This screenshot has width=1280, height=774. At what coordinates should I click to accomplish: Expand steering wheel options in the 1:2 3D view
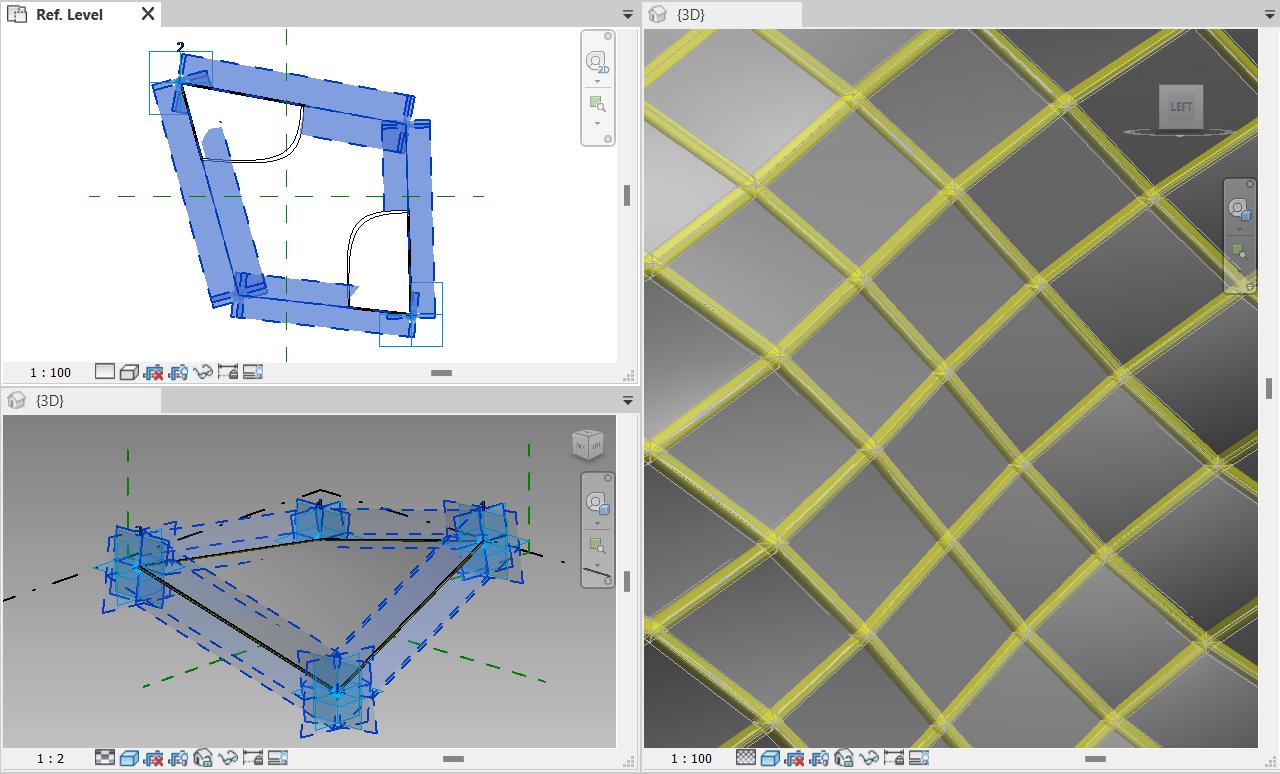point(597,523)
